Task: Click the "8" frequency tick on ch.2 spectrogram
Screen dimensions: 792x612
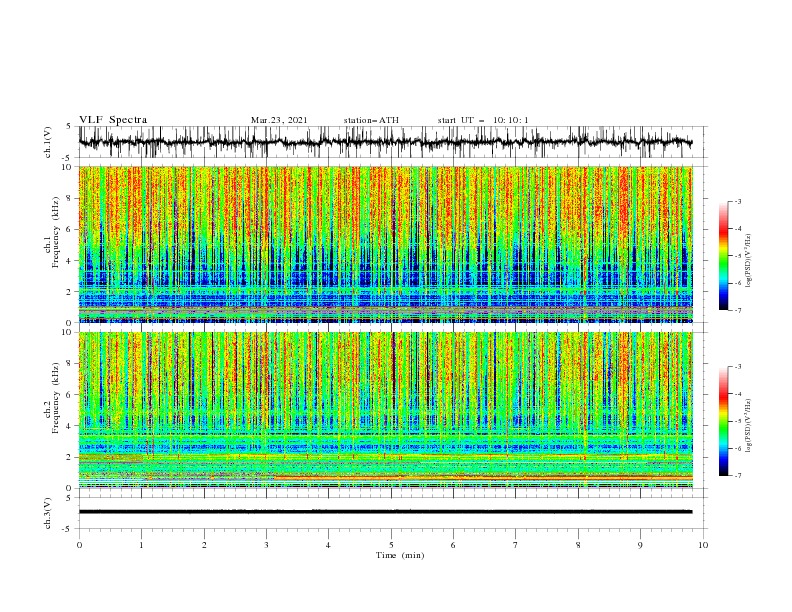Action: (70, 364)
